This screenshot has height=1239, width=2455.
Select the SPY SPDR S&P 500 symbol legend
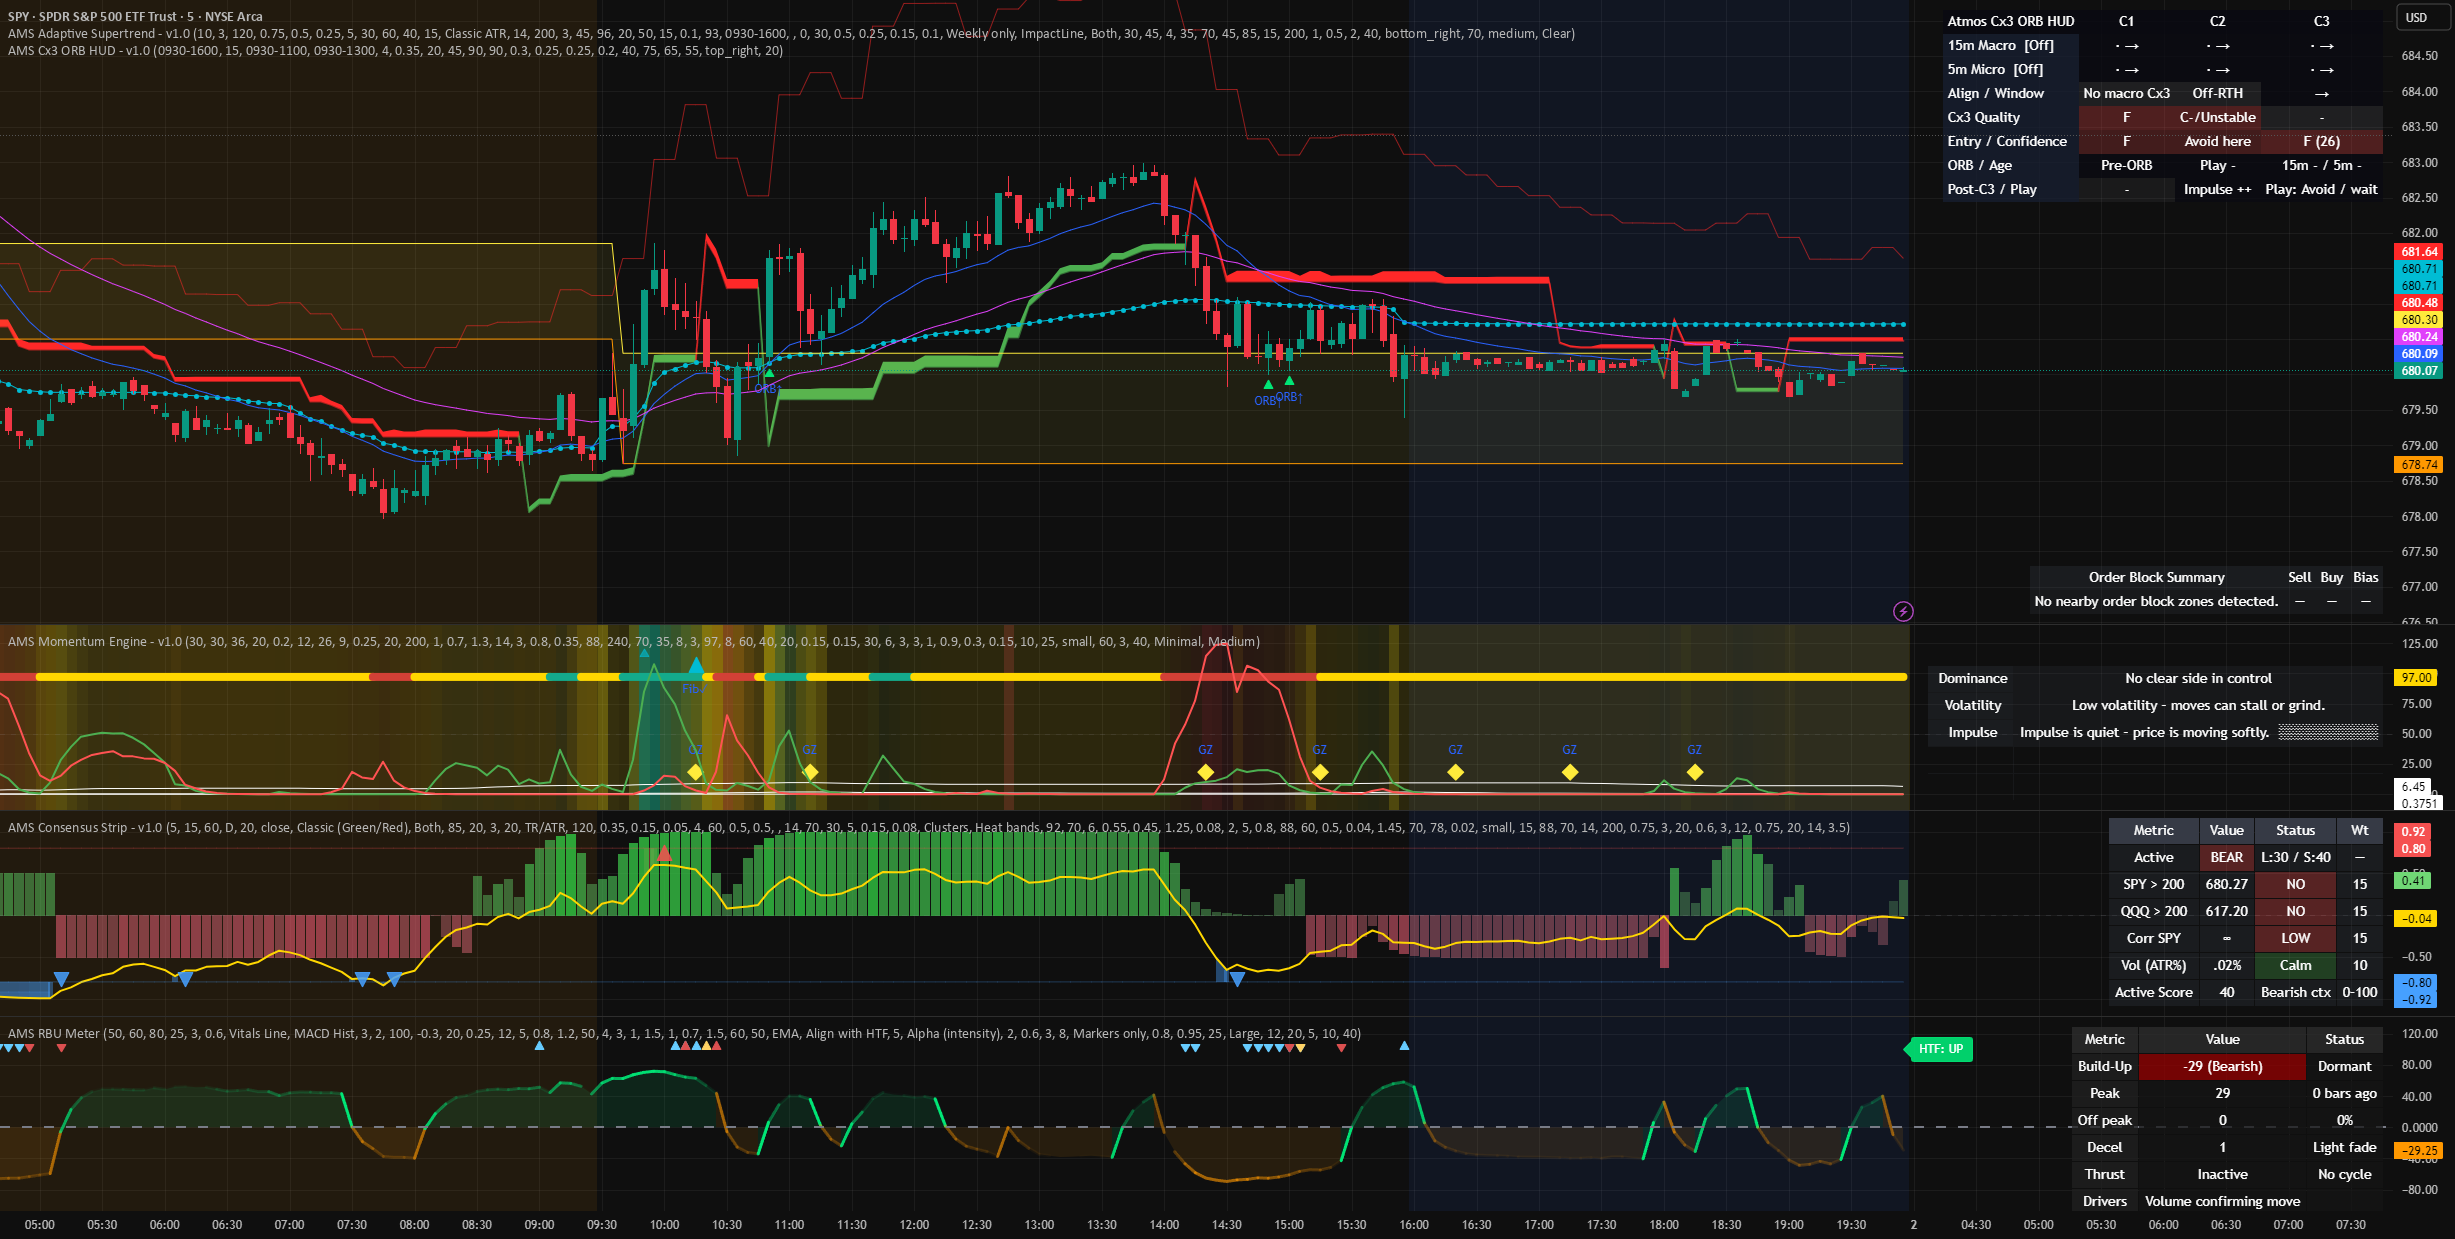pyautogui.click(x=135, y=16)
